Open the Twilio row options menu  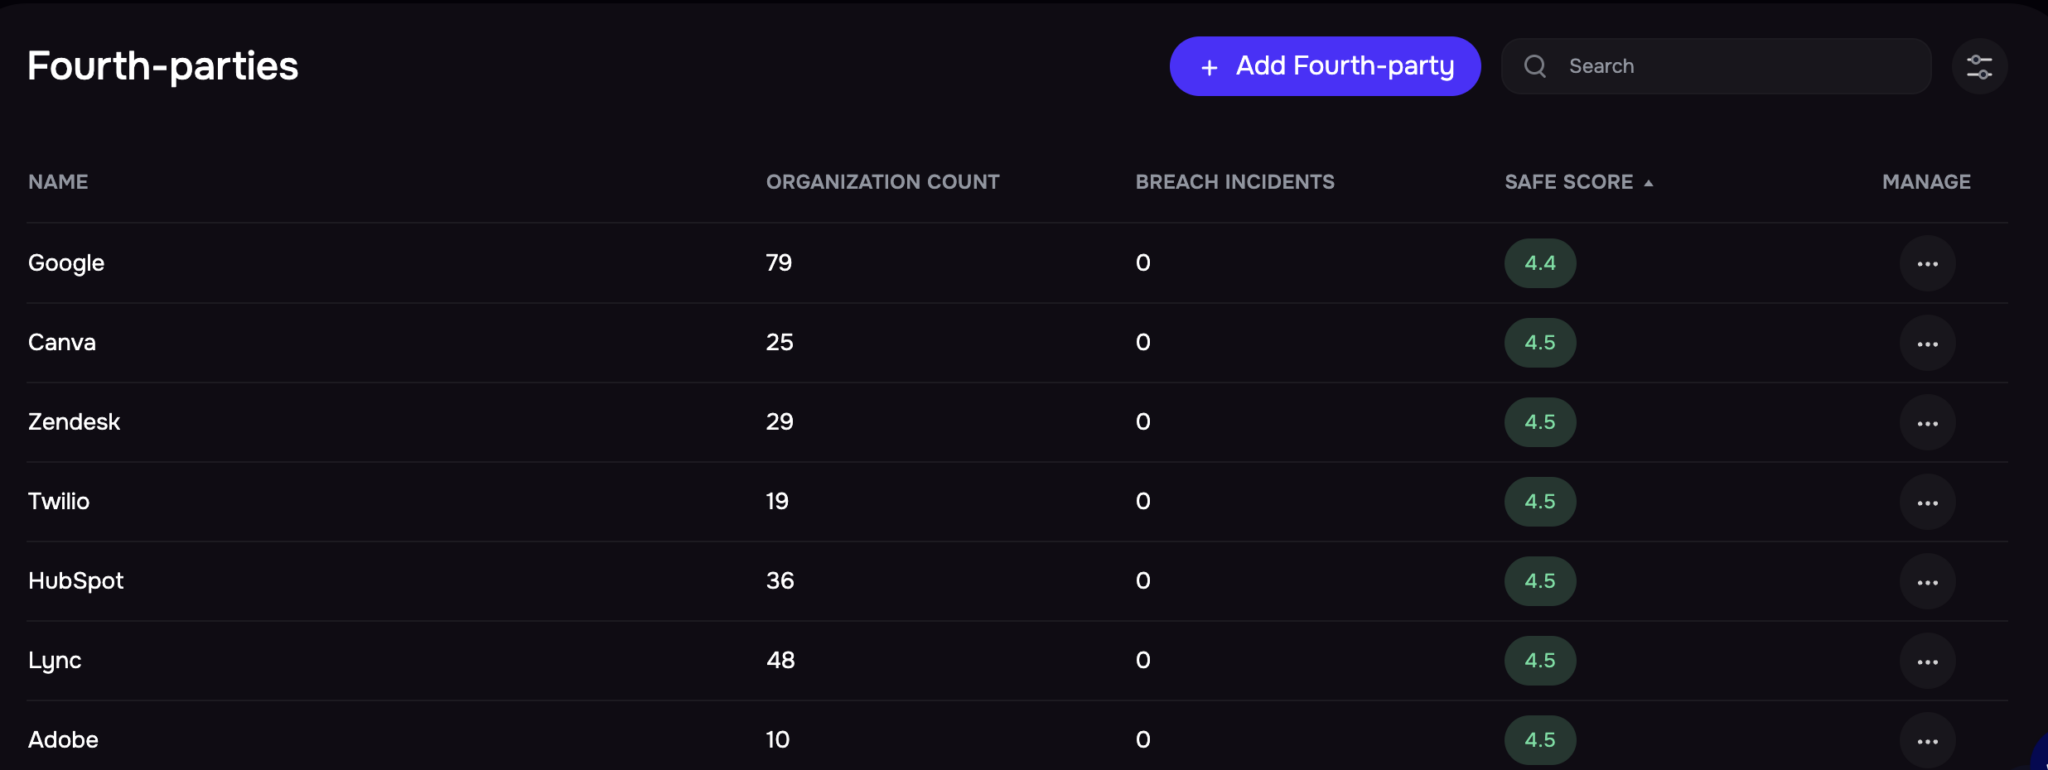click(1927, 502)
